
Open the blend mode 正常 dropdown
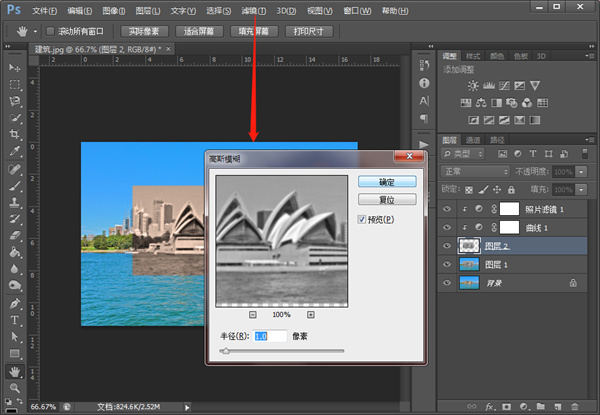pyautogui.click(x=476, y=172)
